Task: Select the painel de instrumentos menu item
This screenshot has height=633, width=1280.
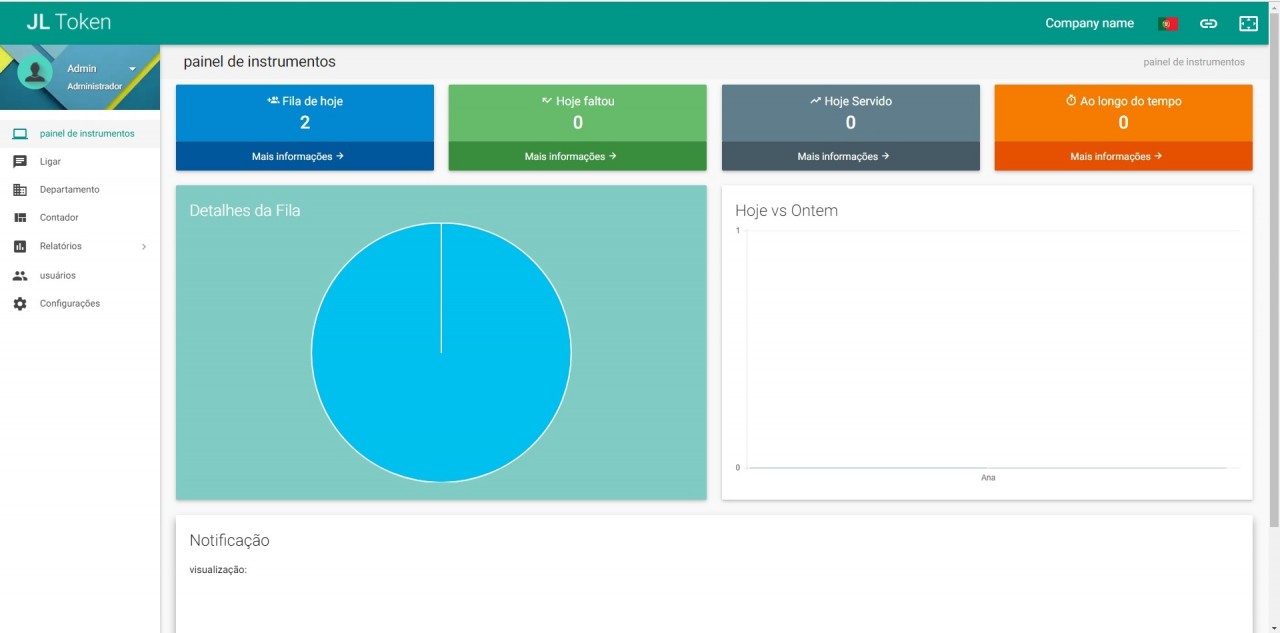Action: (x=88, y=132)
